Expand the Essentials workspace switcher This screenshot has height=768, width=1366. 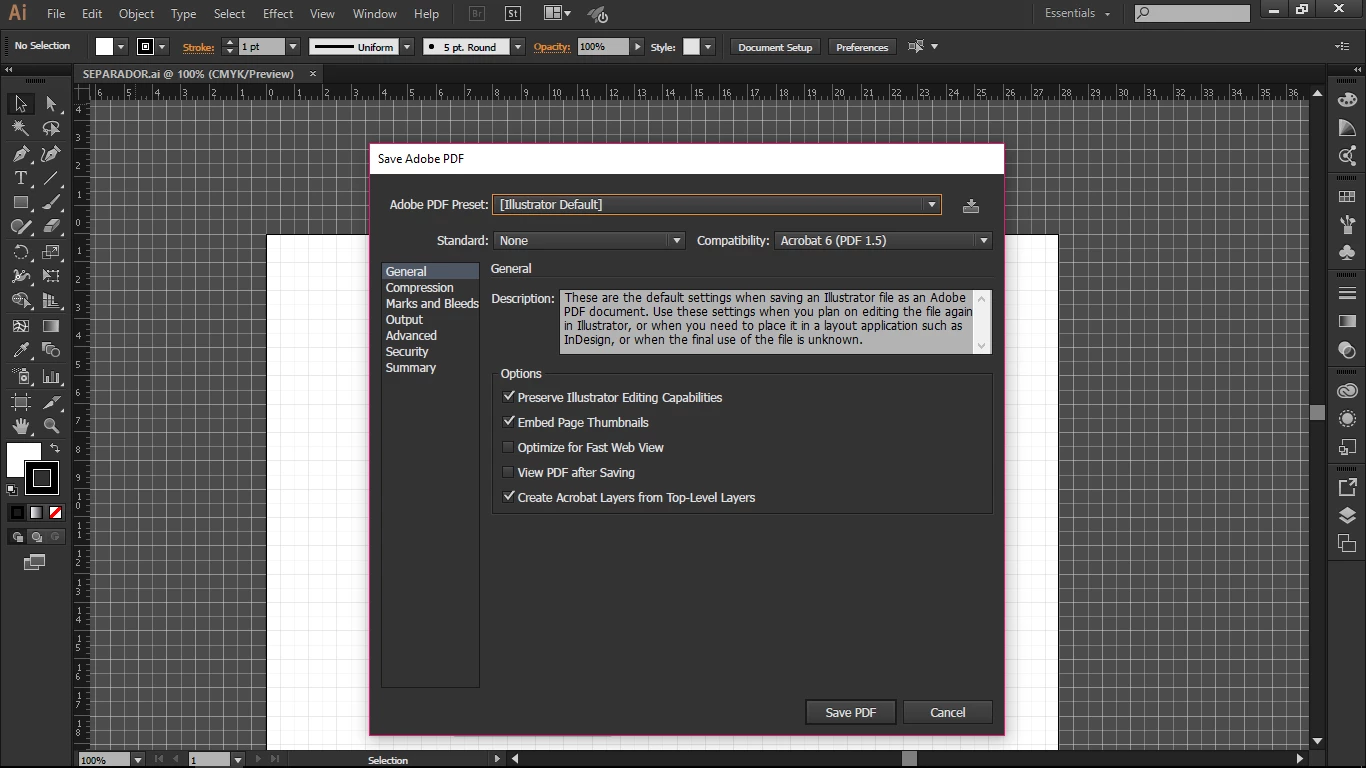tap(1078, 13)
